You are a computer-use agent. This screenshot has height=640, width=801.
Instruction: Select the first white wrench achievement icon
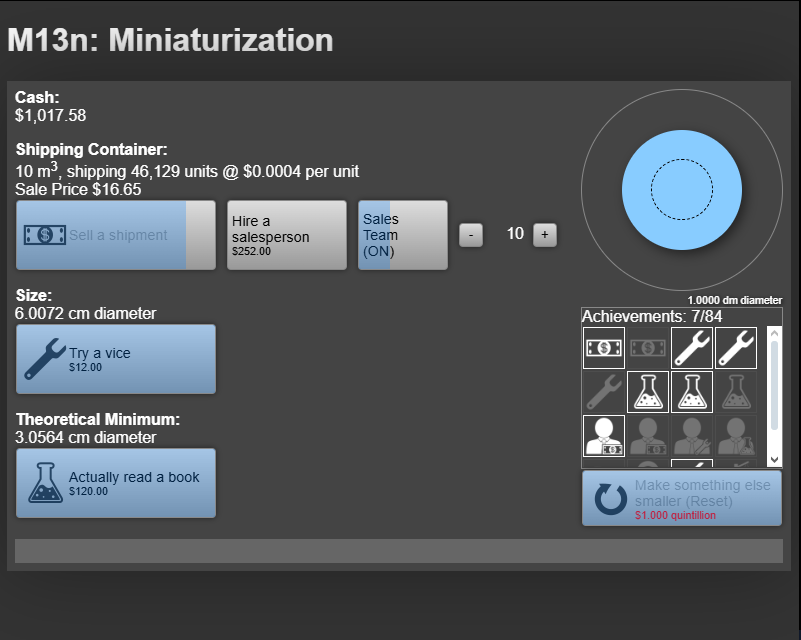tap(692, 348)
